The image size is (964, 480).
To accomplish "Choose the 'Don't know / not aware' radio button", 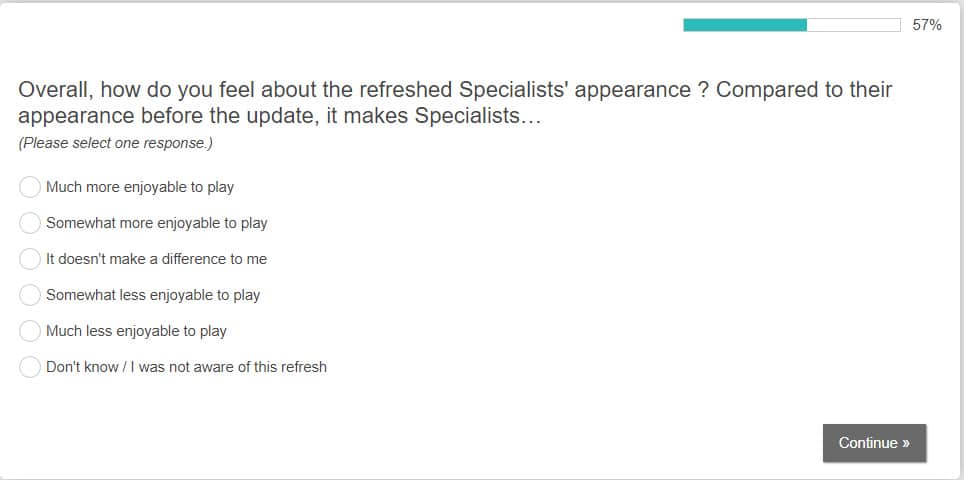I will (x=30, y=367).
